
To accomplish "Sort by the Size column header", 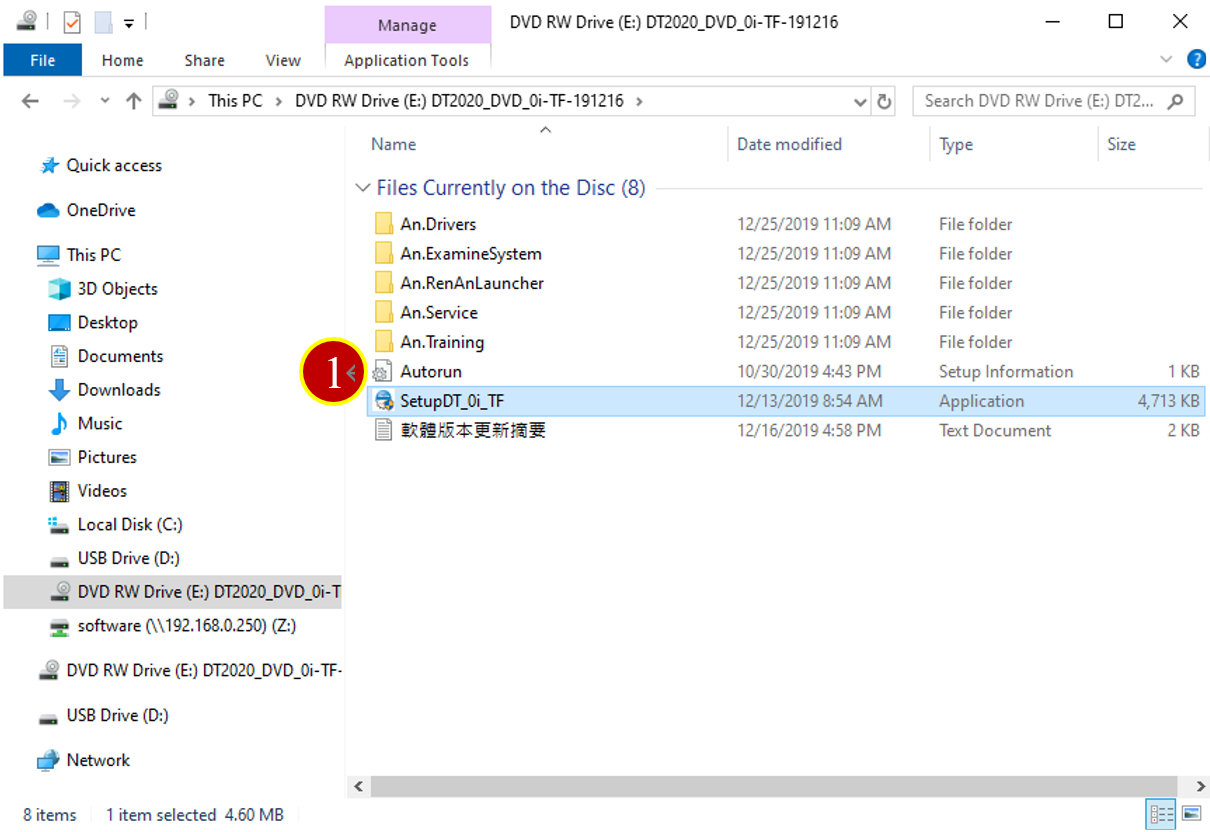I will pos(1121,144).
